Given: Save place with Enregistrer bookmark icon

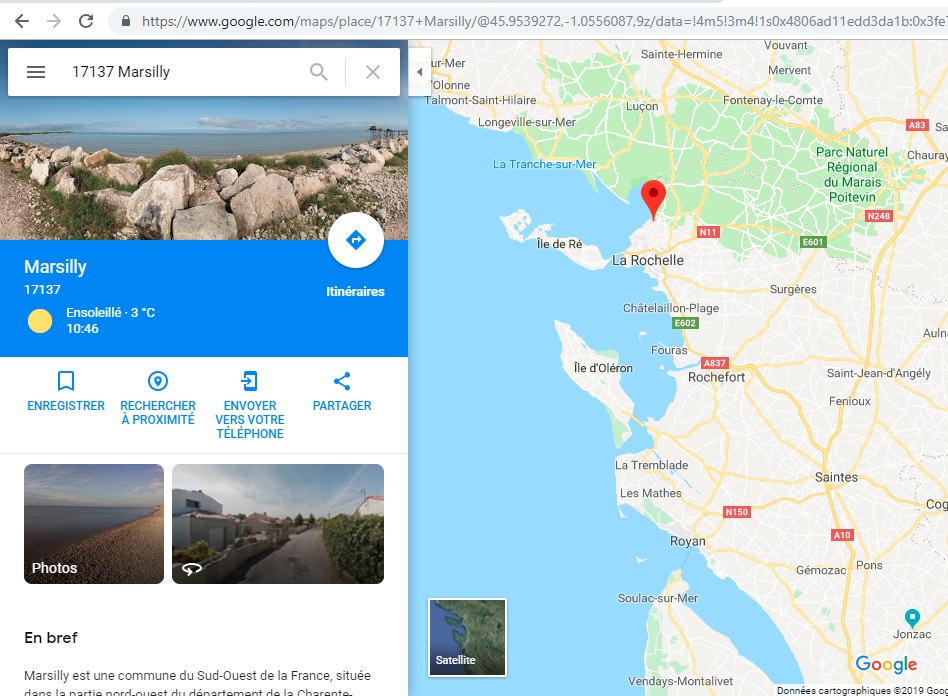Looking at the screenshot, I should tap(66, 381).
